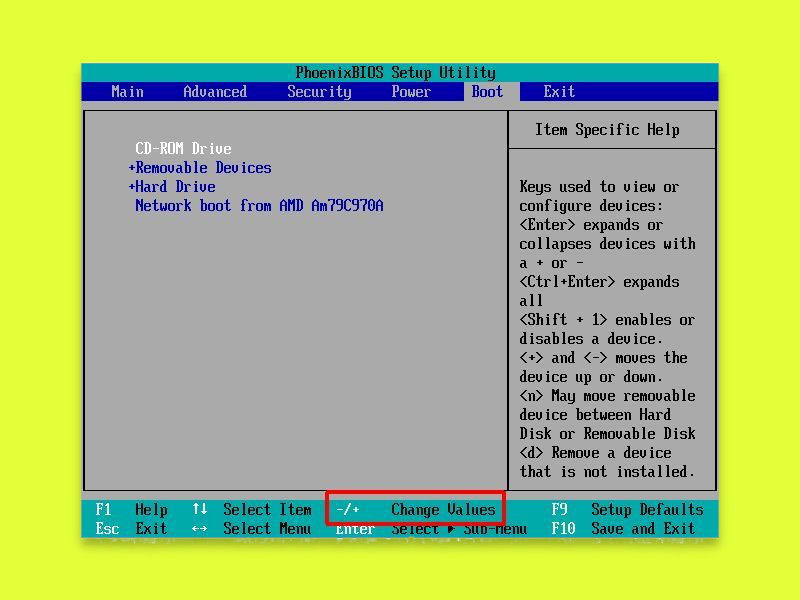Image resolution: width=800 pixels, height=600 pixels.
Task: Click the PhoenixBIOS Setup Utility title
Action: click(395, 72)
